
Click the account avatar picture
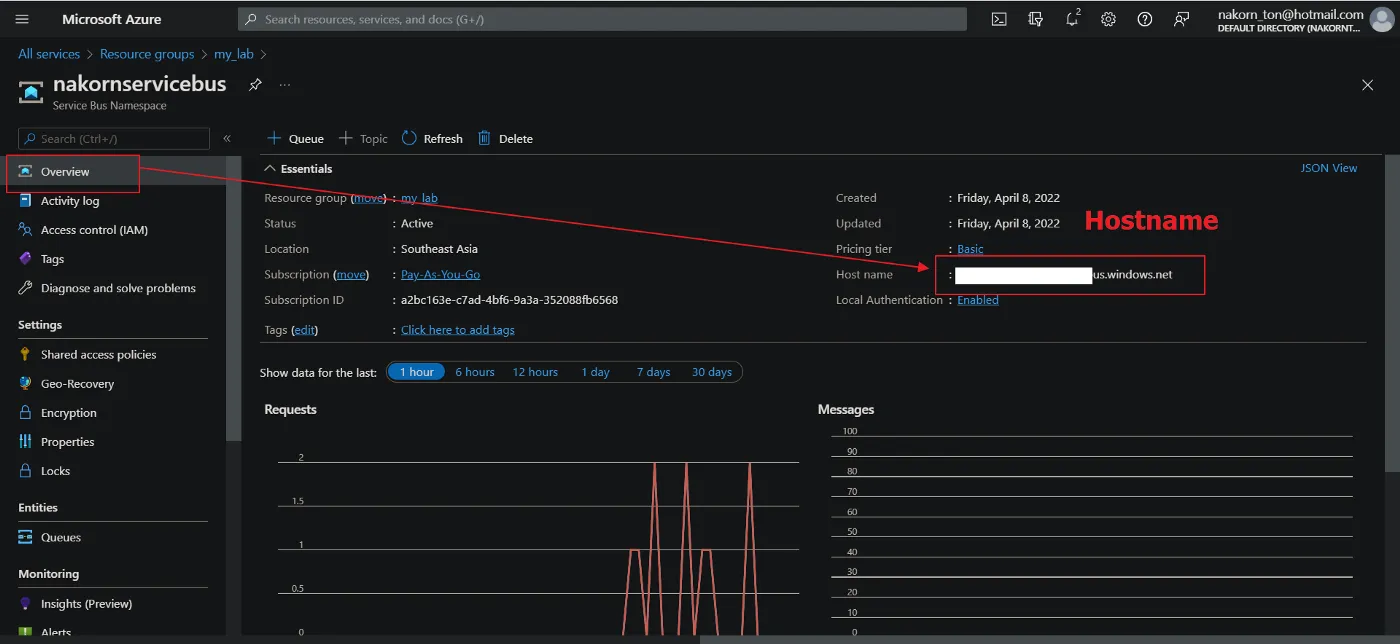click(1382, 19)
